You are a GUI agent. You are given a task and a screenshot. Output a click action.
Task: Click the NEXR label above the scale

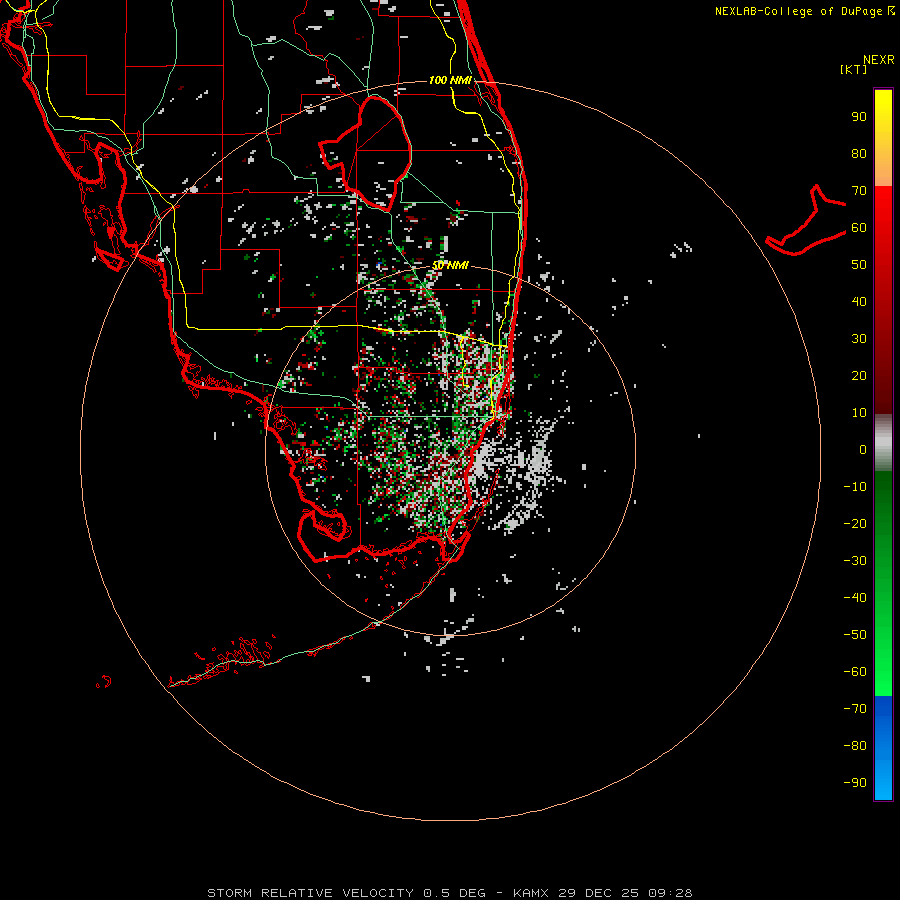pos(878,60)
